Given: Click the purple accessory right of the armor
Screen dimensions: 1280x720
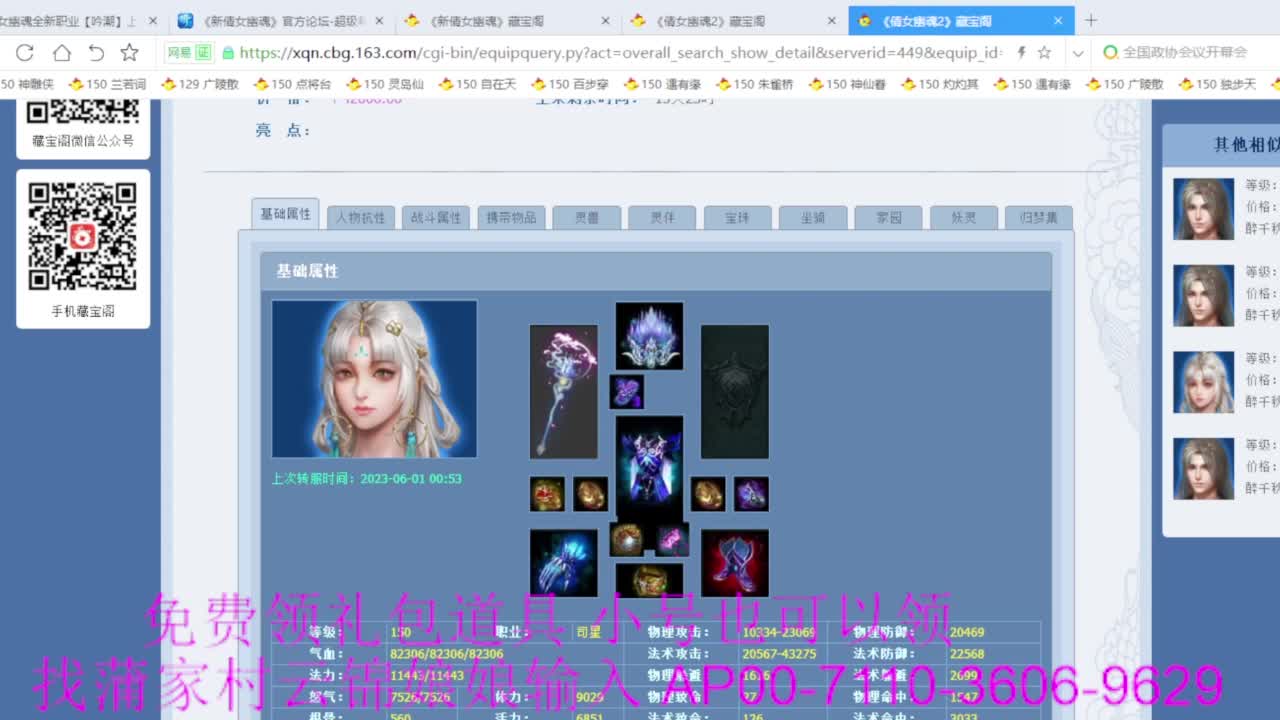Looking at the screenshot, I should [751, 494].
